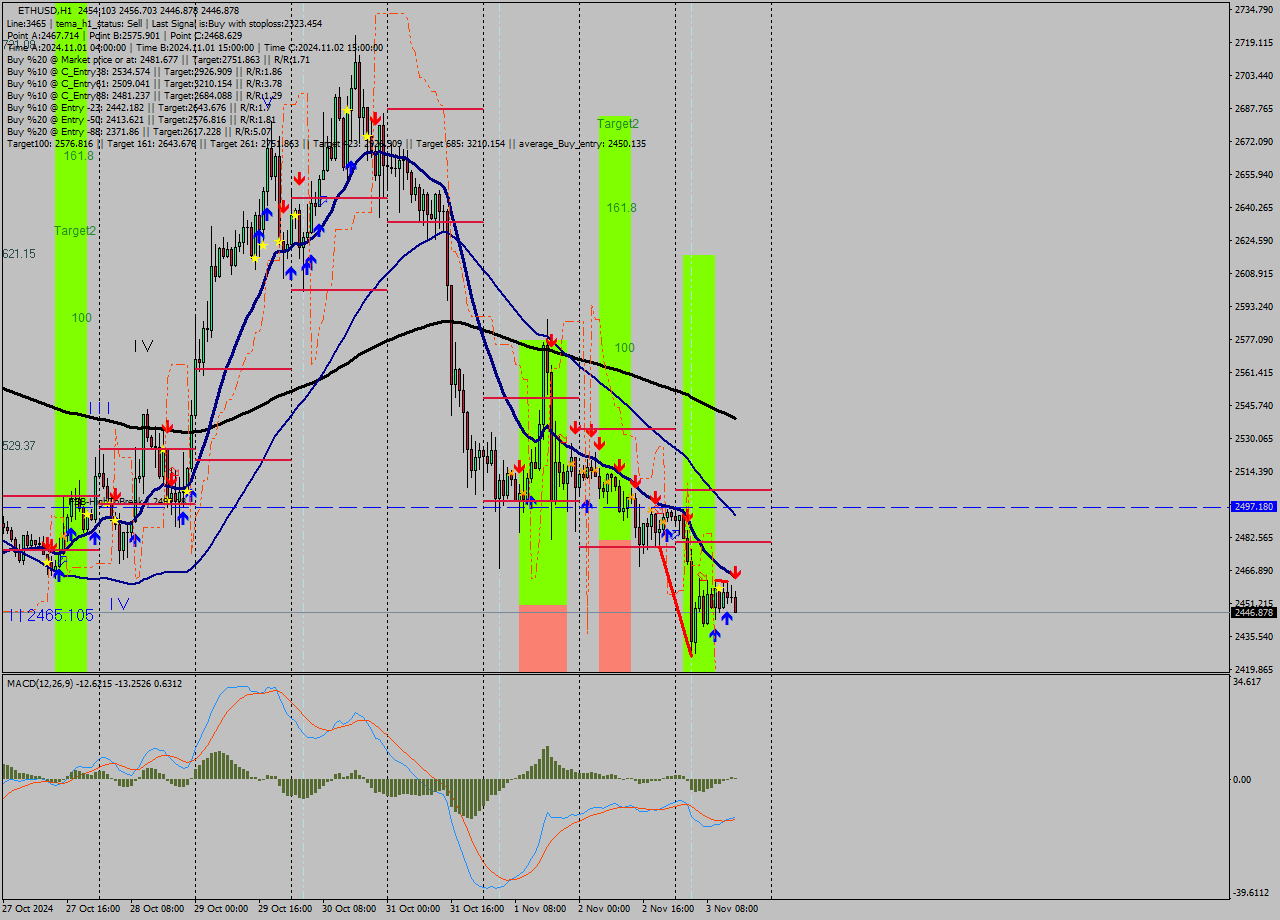The image size is (1280, 920).
Task: Click the Target2 label above the middle green bar
Action: [618, 124]
